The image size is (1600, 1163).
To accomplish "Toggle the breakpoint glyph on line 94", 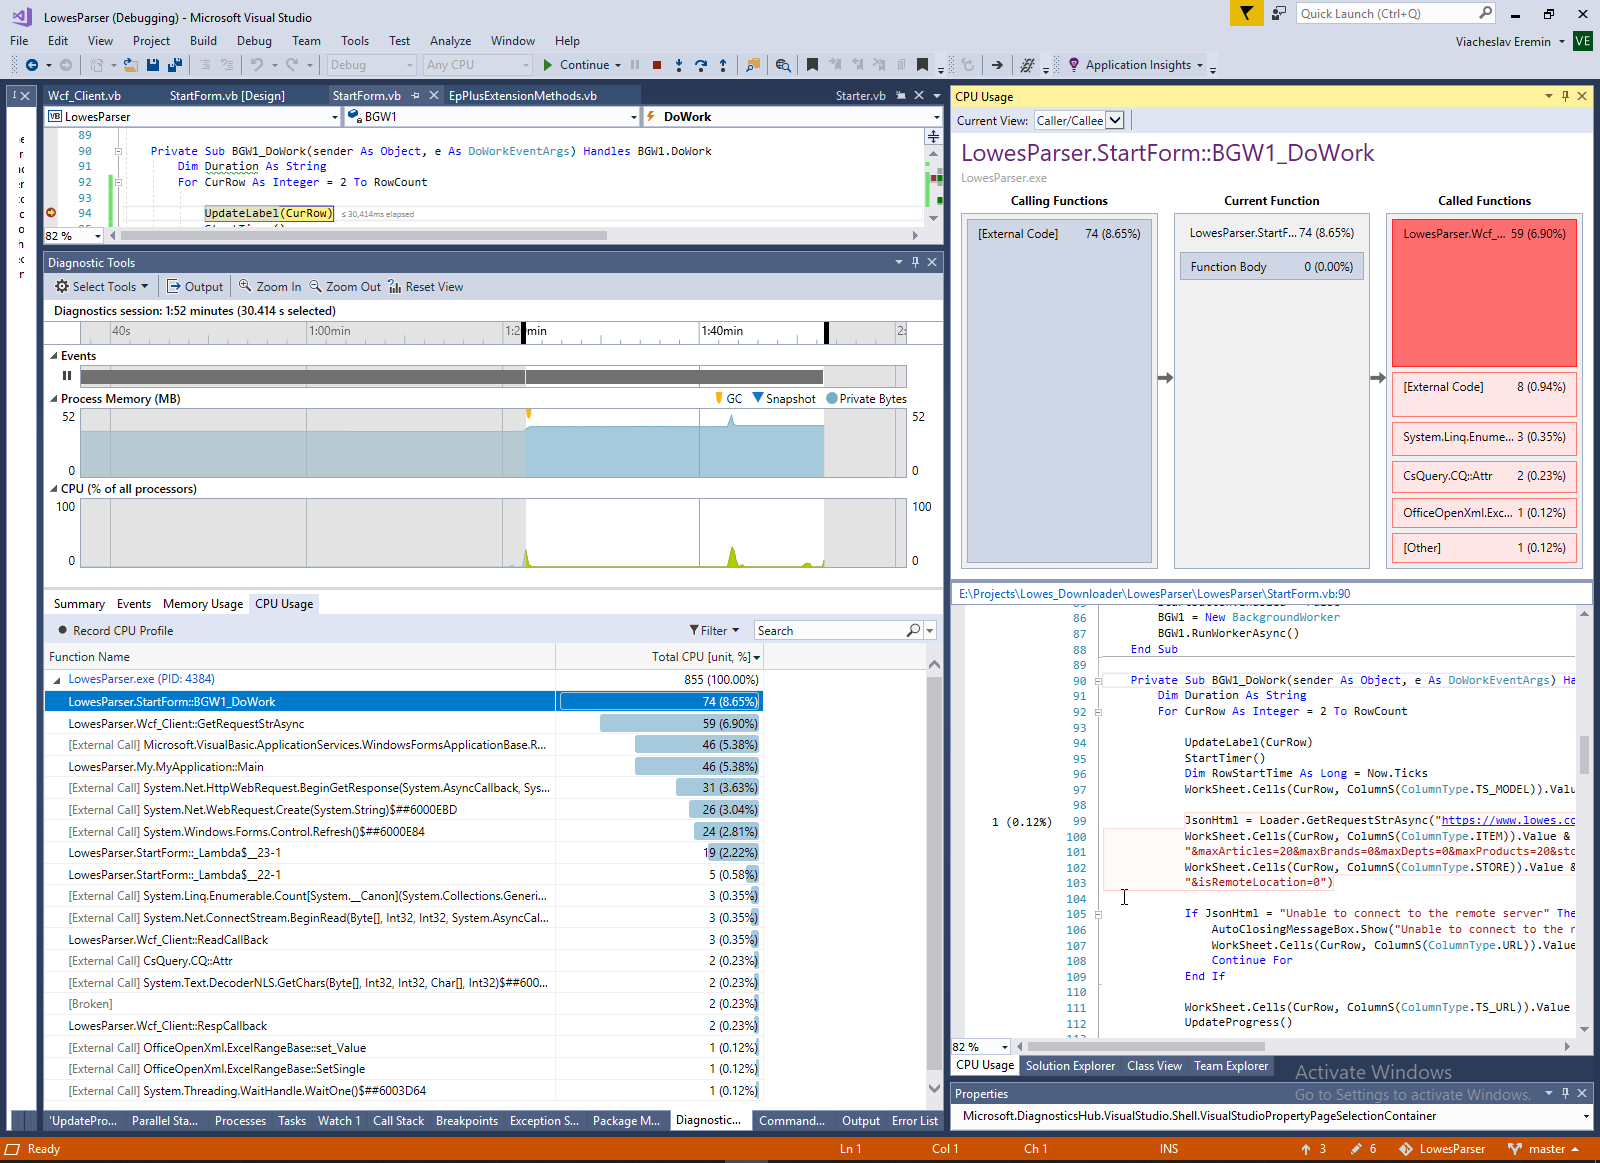I will tap(51, 213).
